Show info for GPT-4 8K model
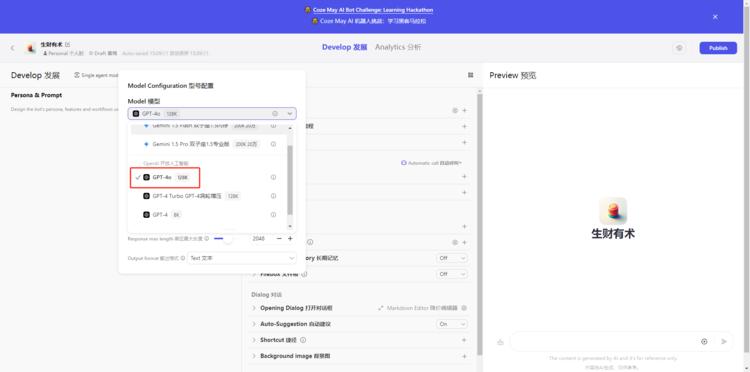The image size is (750, 372). [x=273, y=215]
